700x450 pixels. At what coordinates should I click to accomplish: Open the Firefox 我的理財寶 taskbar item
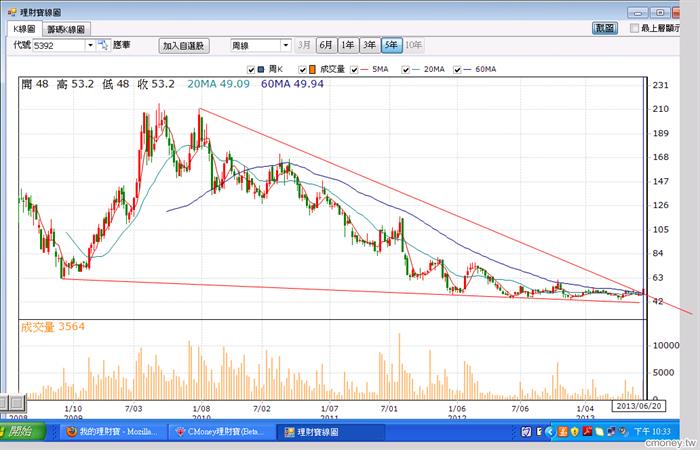(x=113, y=432)
